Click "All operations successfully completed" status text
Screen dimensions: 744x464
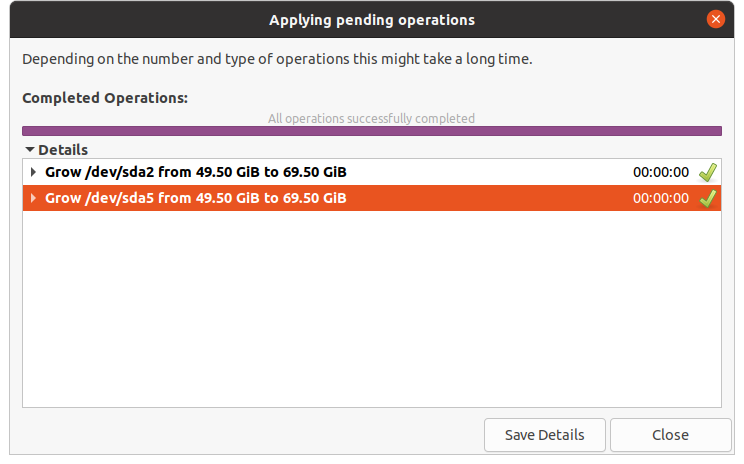click(x=371, y=118)
